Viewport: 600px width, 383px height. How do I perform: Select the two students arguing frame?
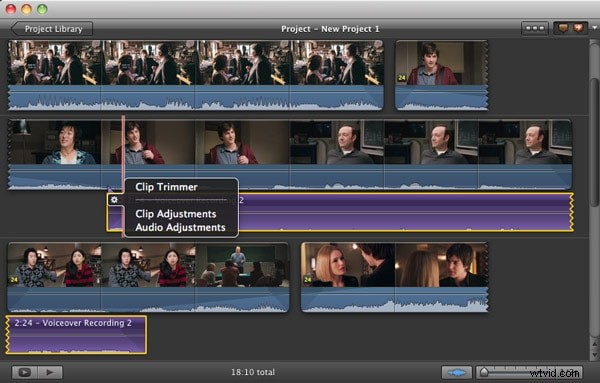(x=54, y=265)
